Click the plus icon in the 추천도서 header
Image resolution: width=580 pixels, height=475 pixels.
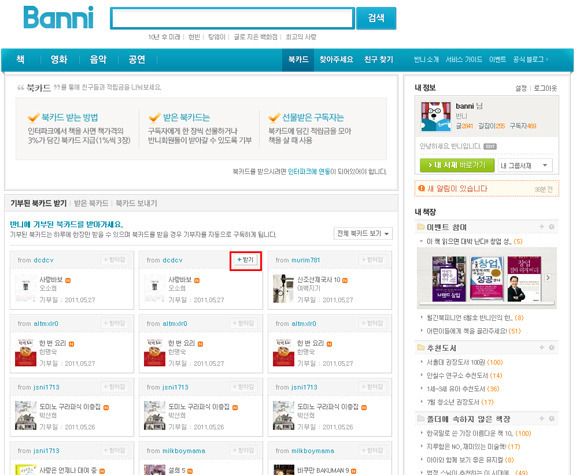click(542, 347)
